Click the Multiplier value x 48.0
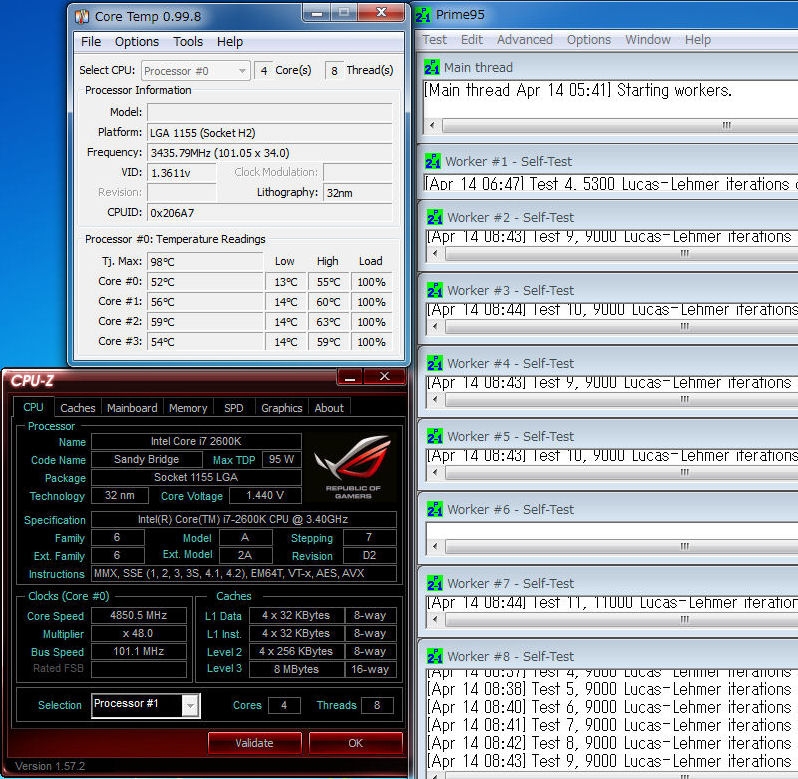Screen dimensions: 798x779 point(139,633)
